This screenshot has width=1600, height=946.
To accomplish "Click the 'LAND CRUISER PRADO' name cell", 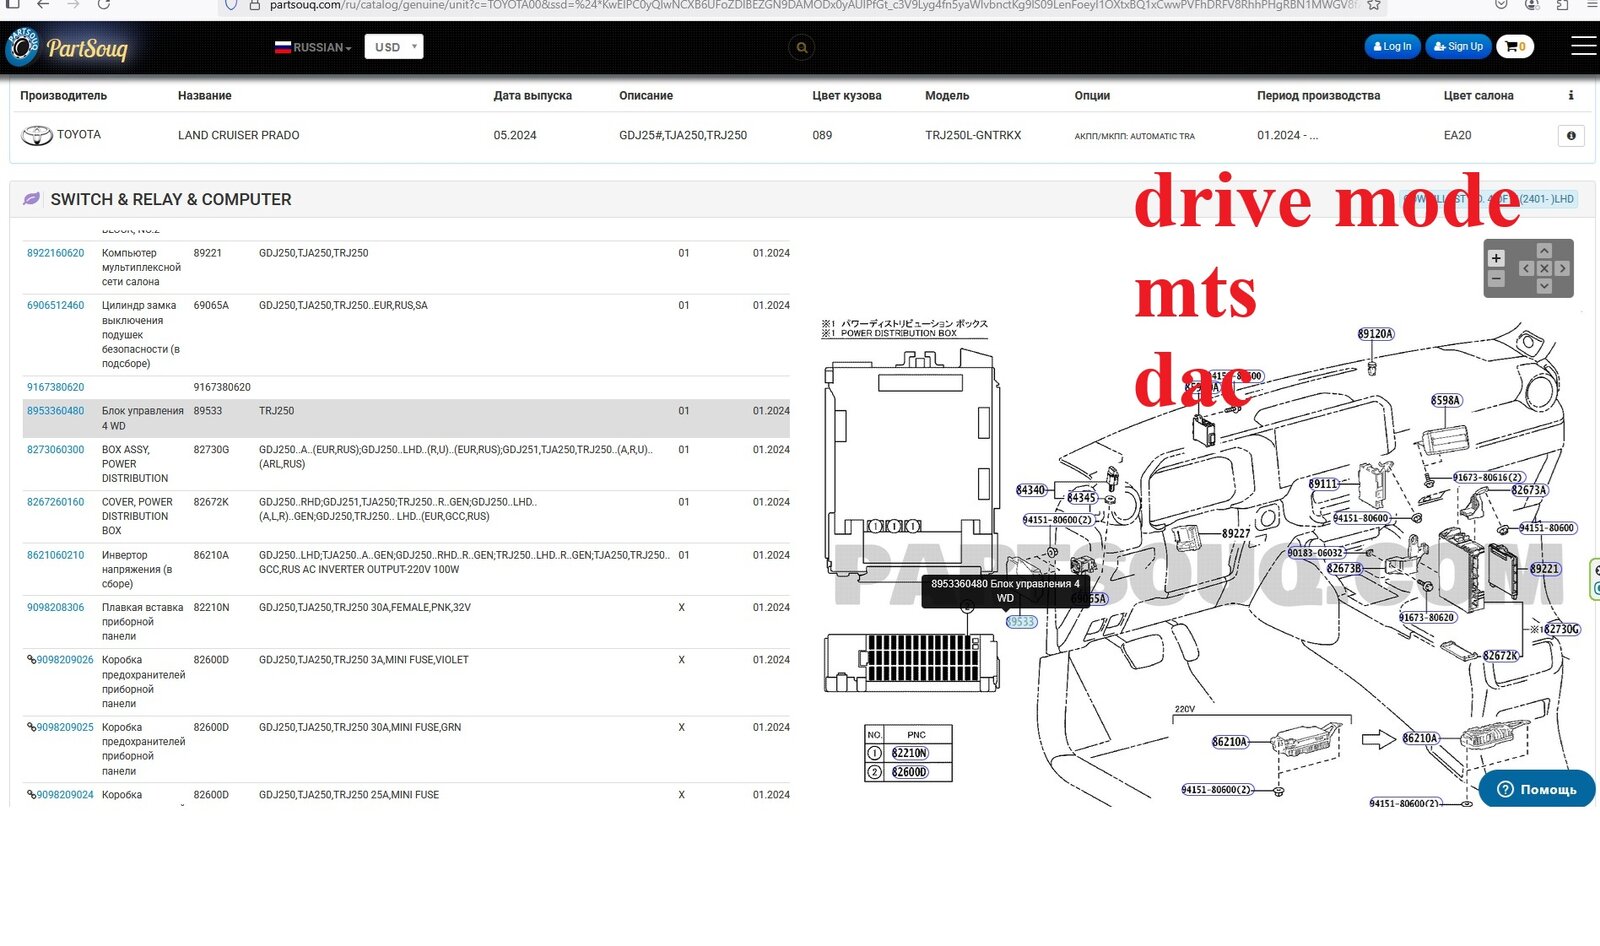I will 238,135.
